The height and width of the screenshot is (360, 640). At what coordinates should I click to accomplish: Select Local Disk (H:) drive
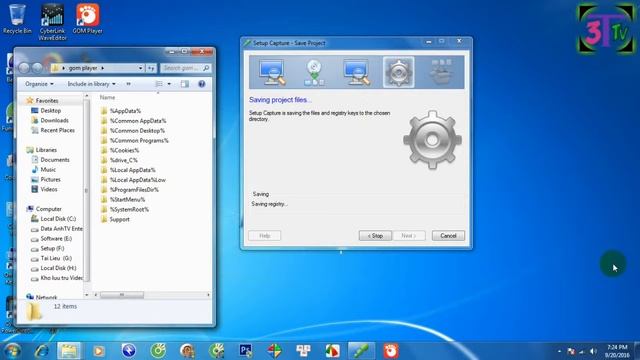[x=58, y=268]
